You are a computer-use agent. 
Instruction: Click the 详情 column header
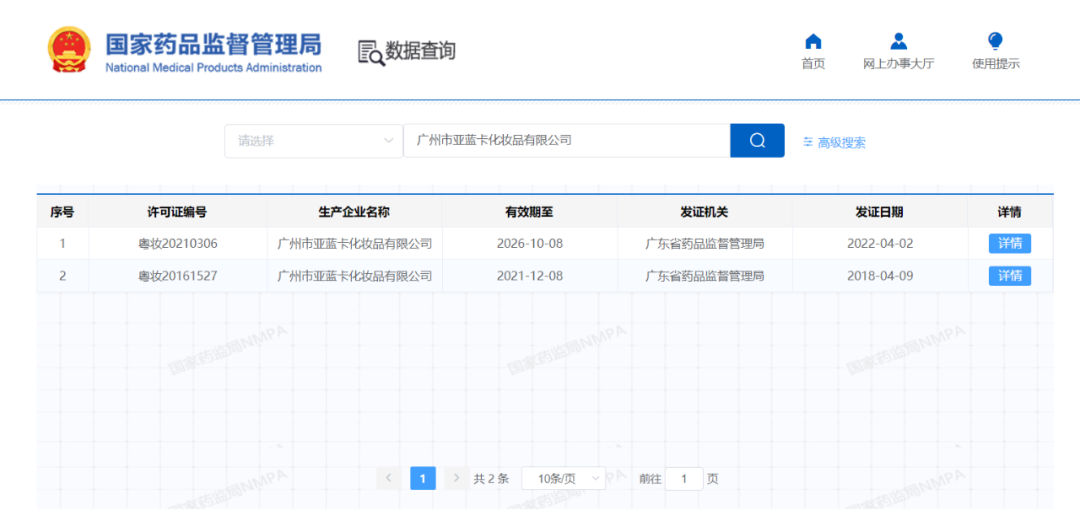[1010, 212]
